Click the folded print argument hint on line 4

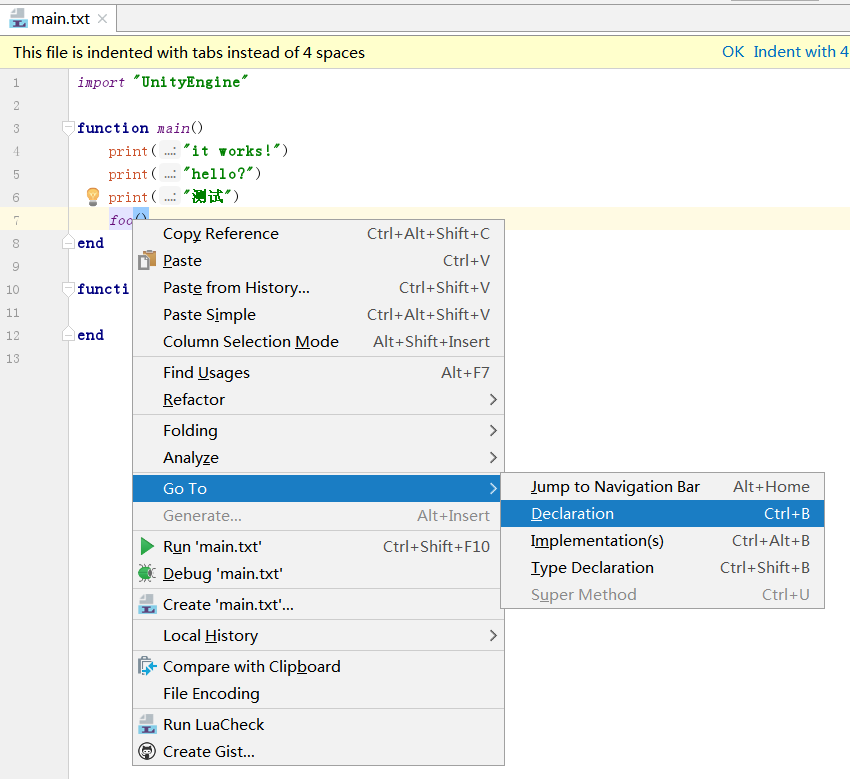(x=170, y=151)
